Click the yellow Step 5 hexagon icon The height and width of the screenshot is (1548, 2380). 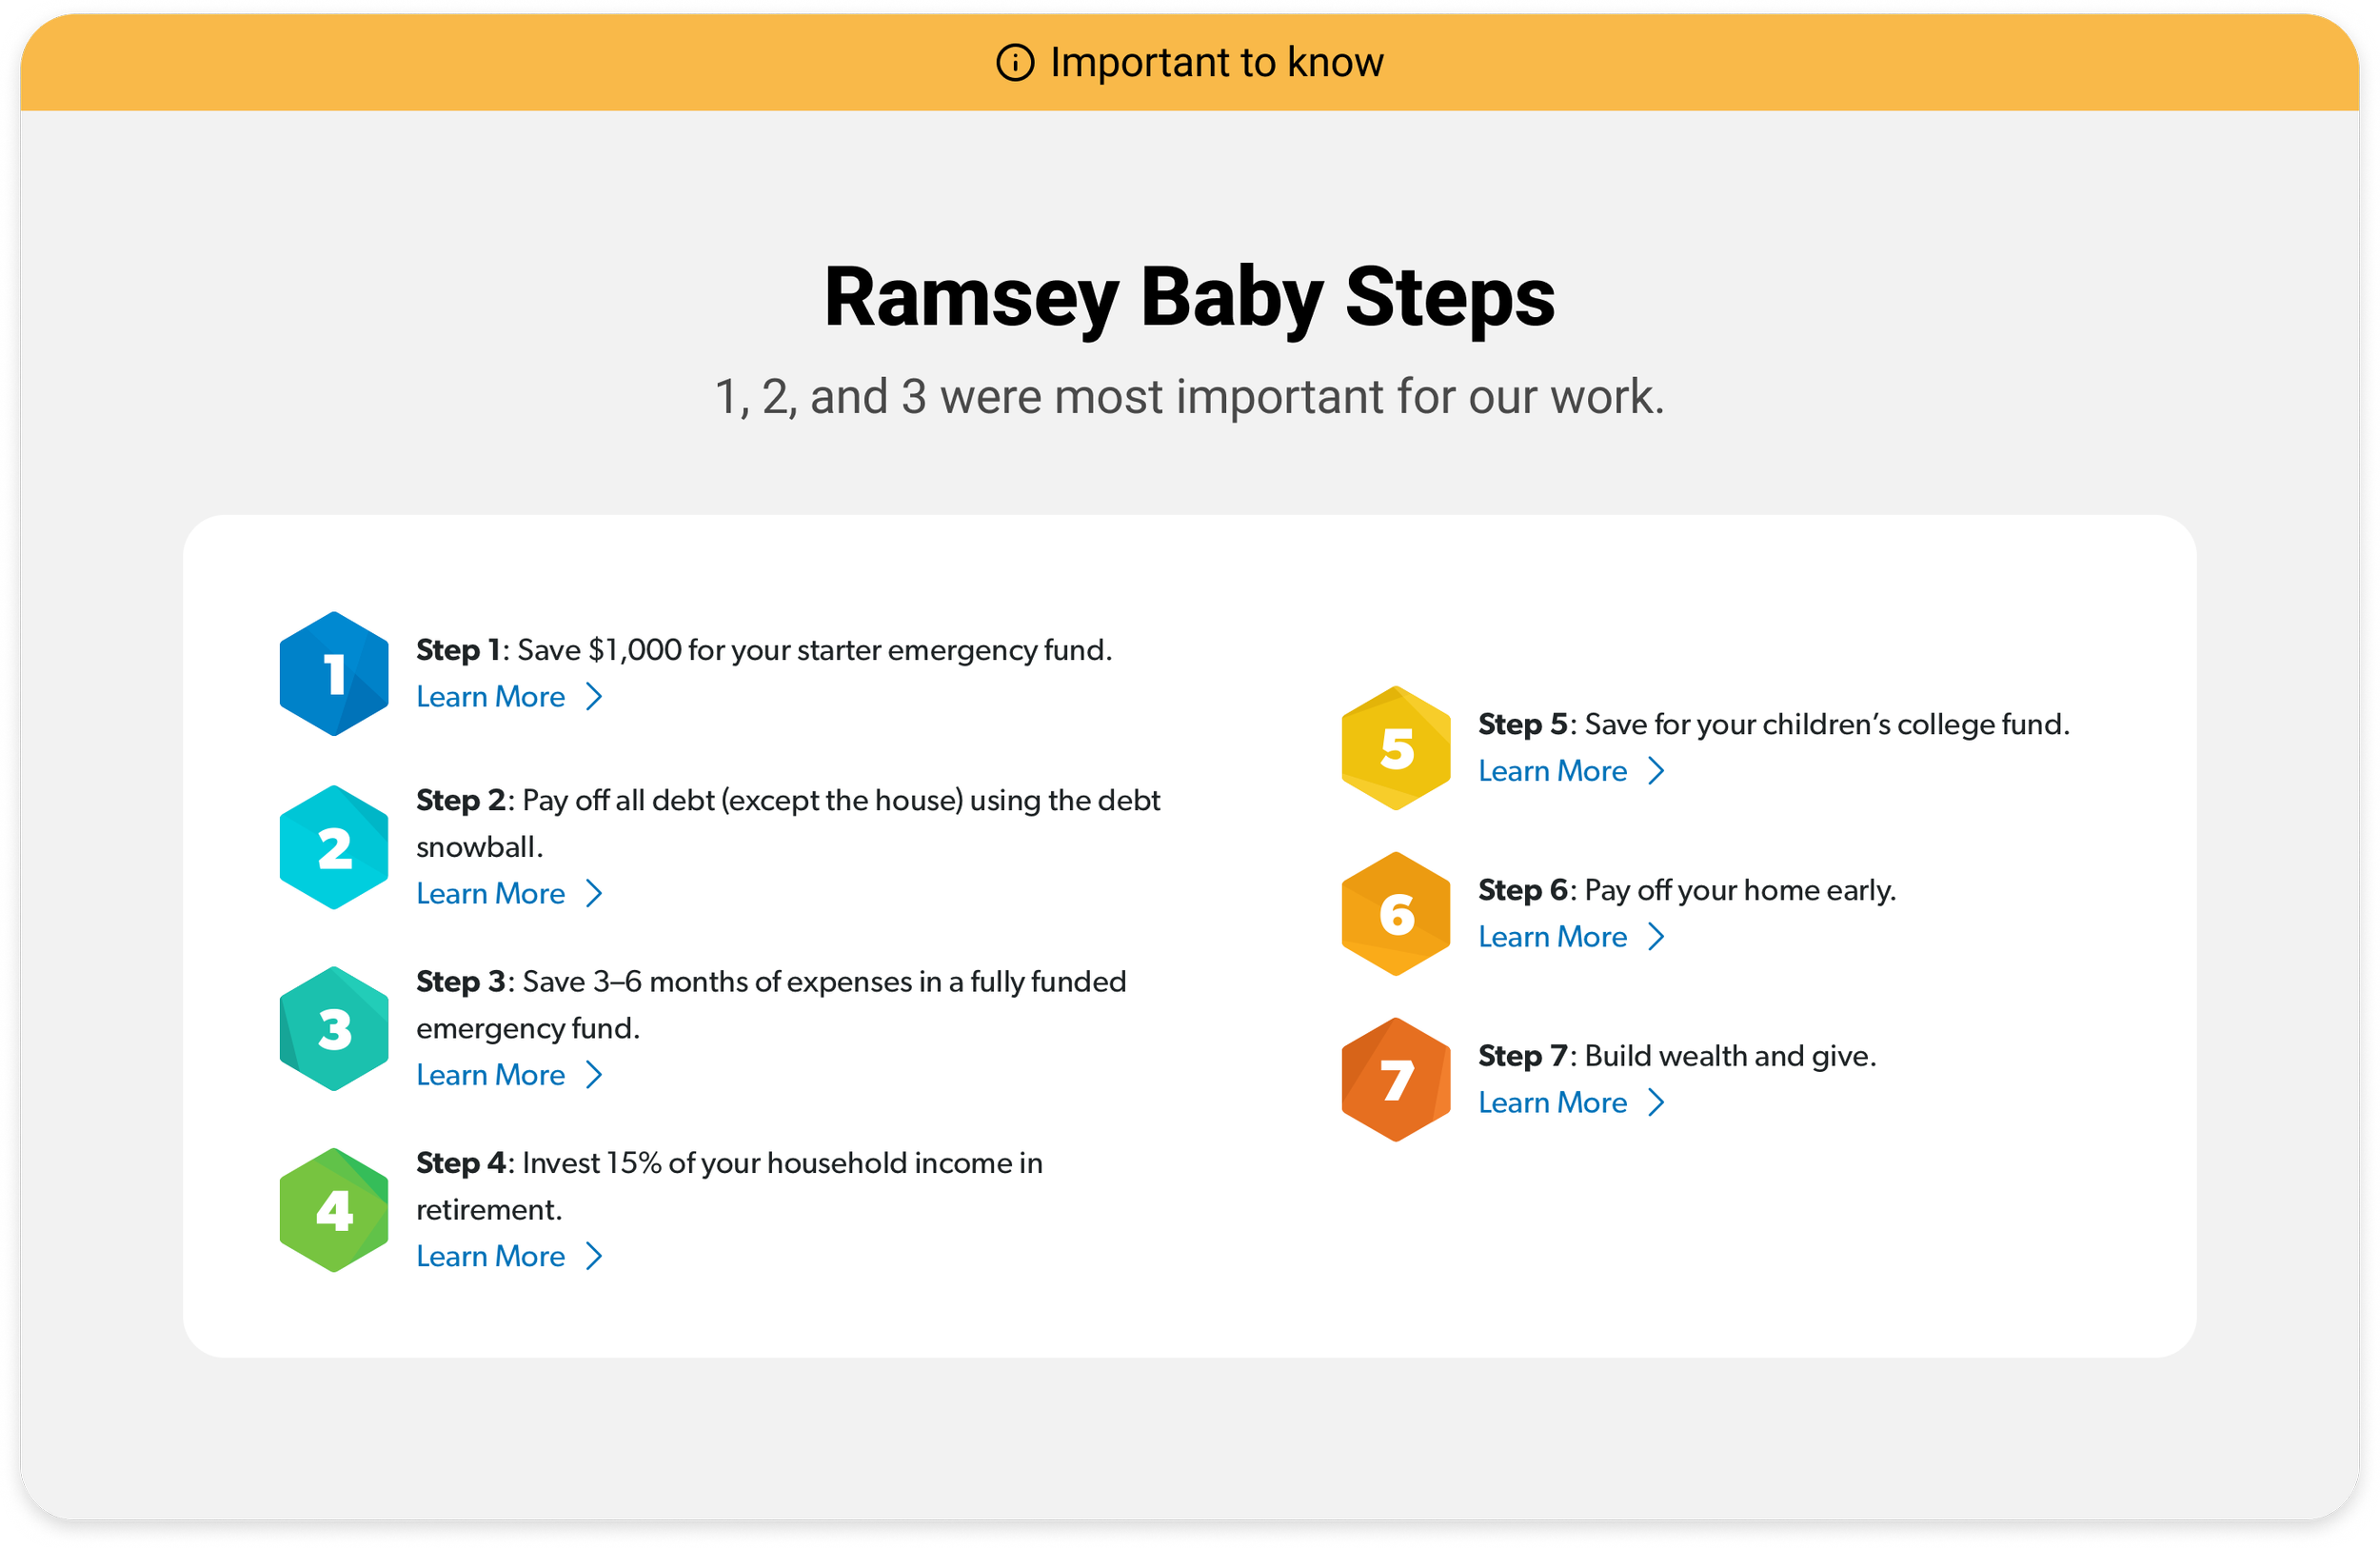click(x=1396, y=748)
